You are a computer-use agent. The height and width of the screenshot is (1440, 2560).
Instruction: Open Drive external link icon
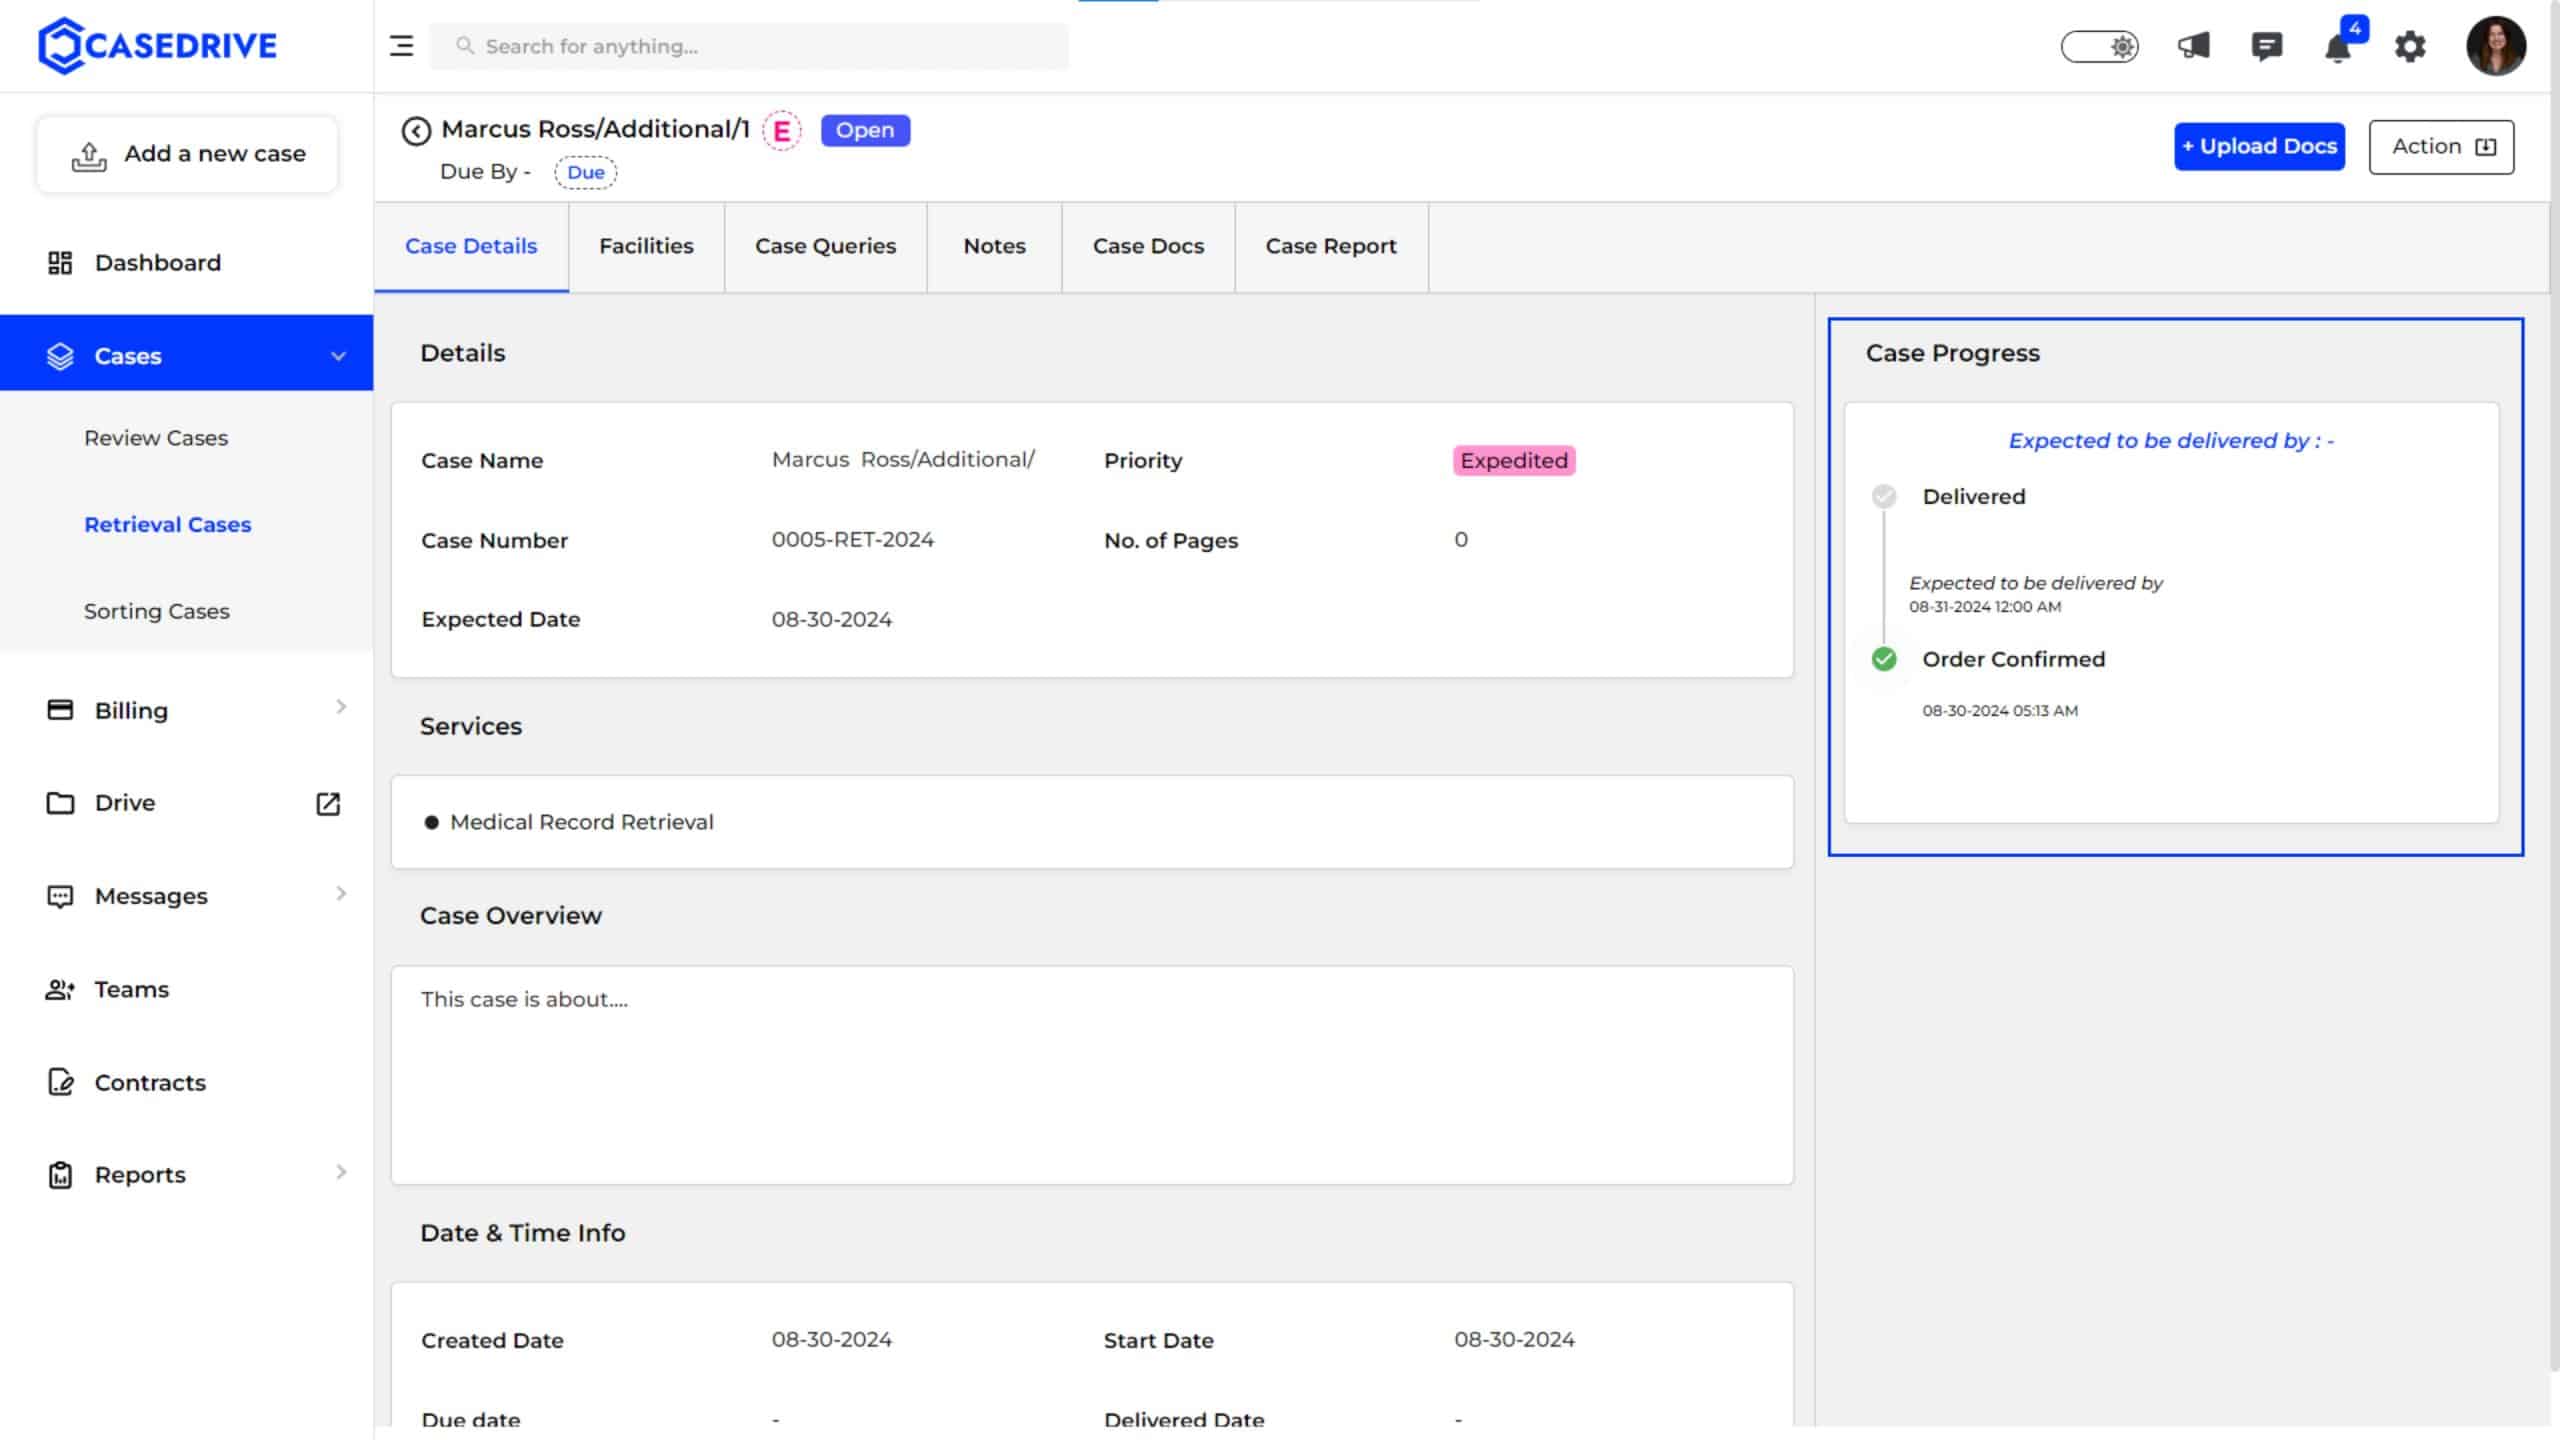click(328, 804)
